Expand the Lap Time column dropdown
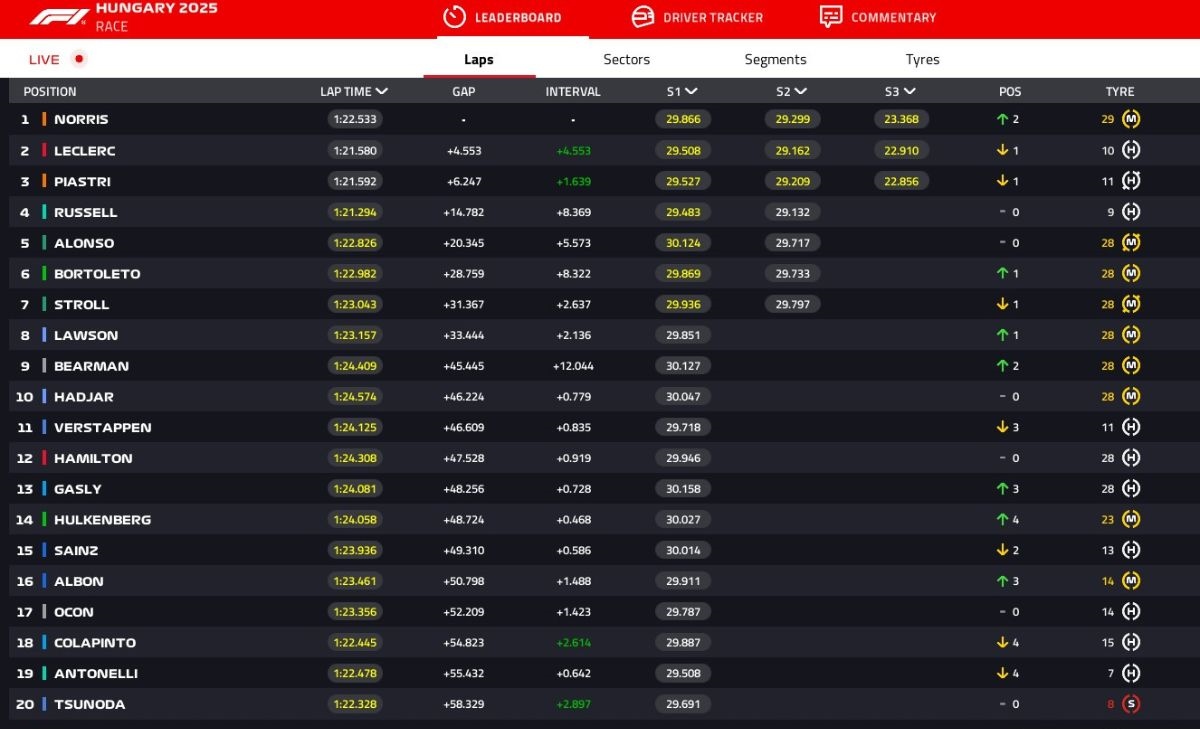The width and height of the screenshot is (1200, 729). click(x=382, y=91)
